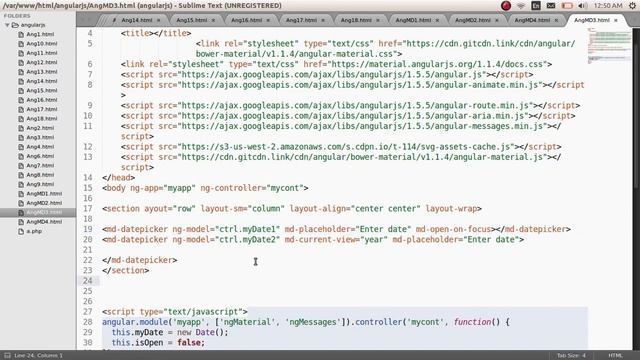The image size is (640, 360).
Task: Click the Line 24, Column 1 status text
Action: point(38,356)
